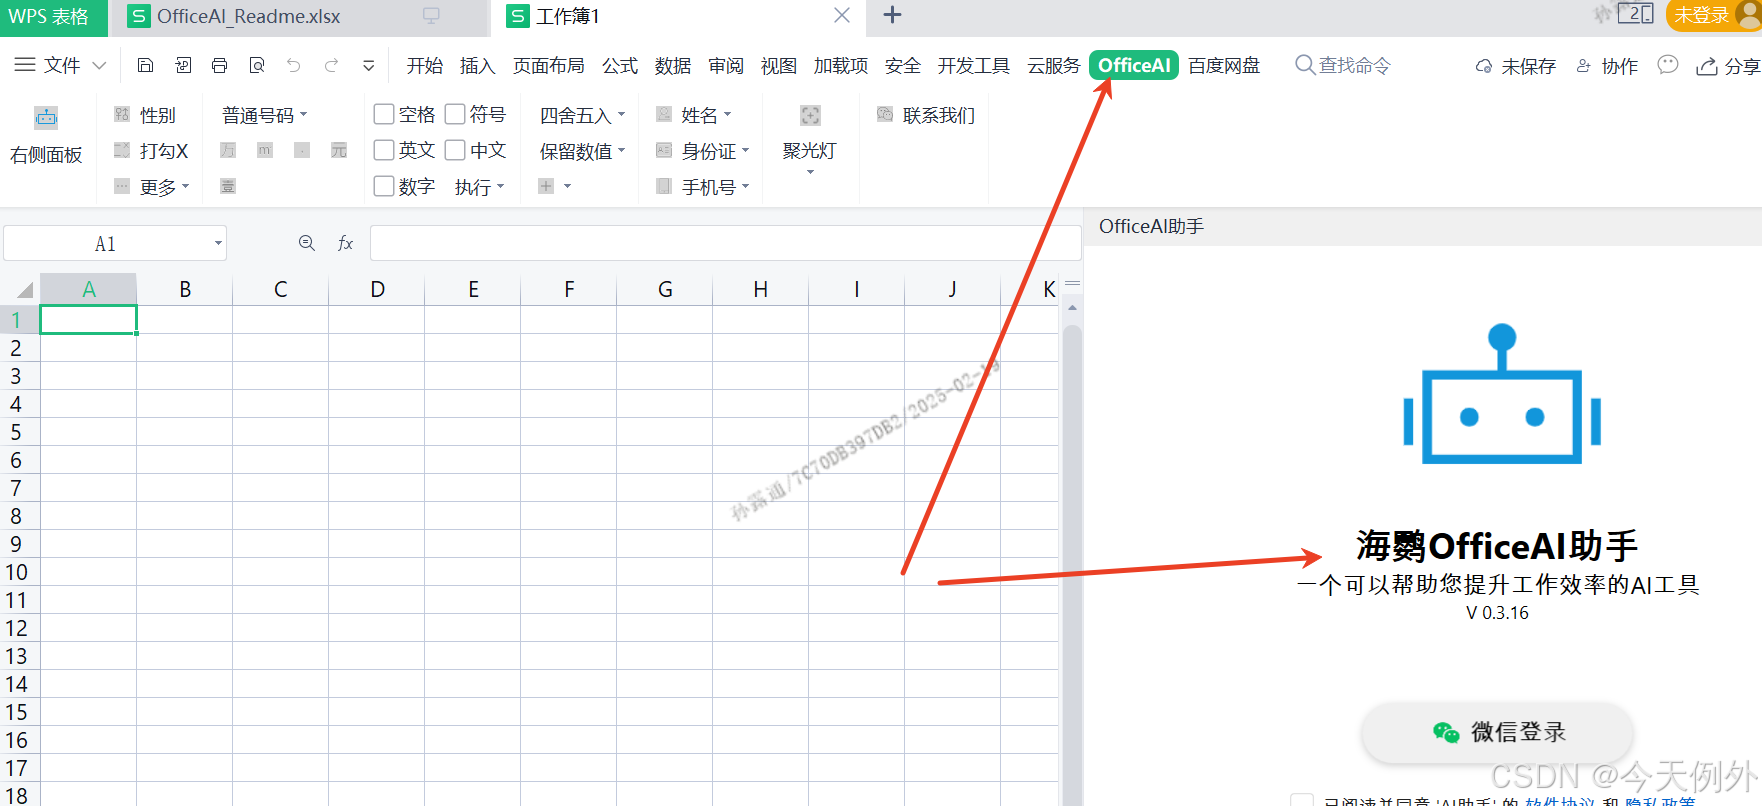Open the 普通号码 dropdown
1762x806 pixels.
[x=265, y=115]
